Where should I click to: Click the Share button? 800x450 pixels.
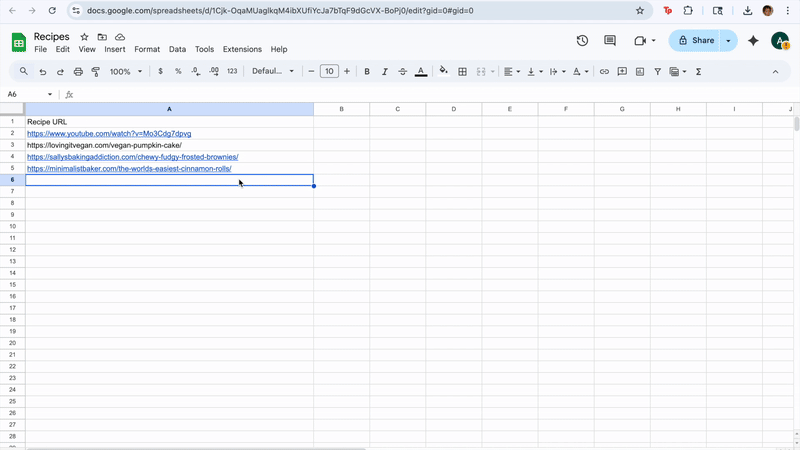(696, 41)
